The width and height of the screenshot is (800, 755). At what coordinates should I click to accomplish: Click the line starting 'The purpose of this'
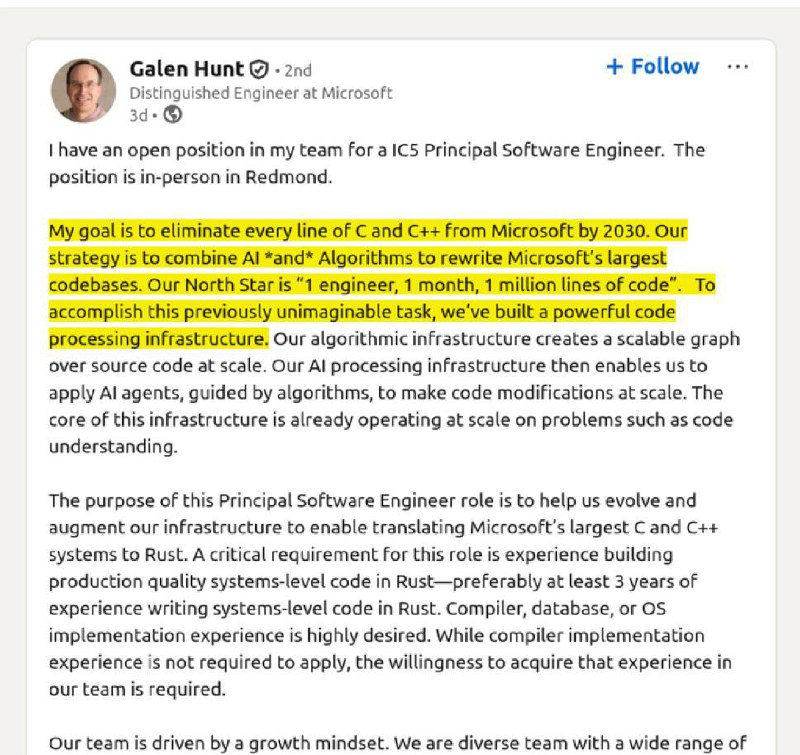pyautogui.click(x=372, y=500)
